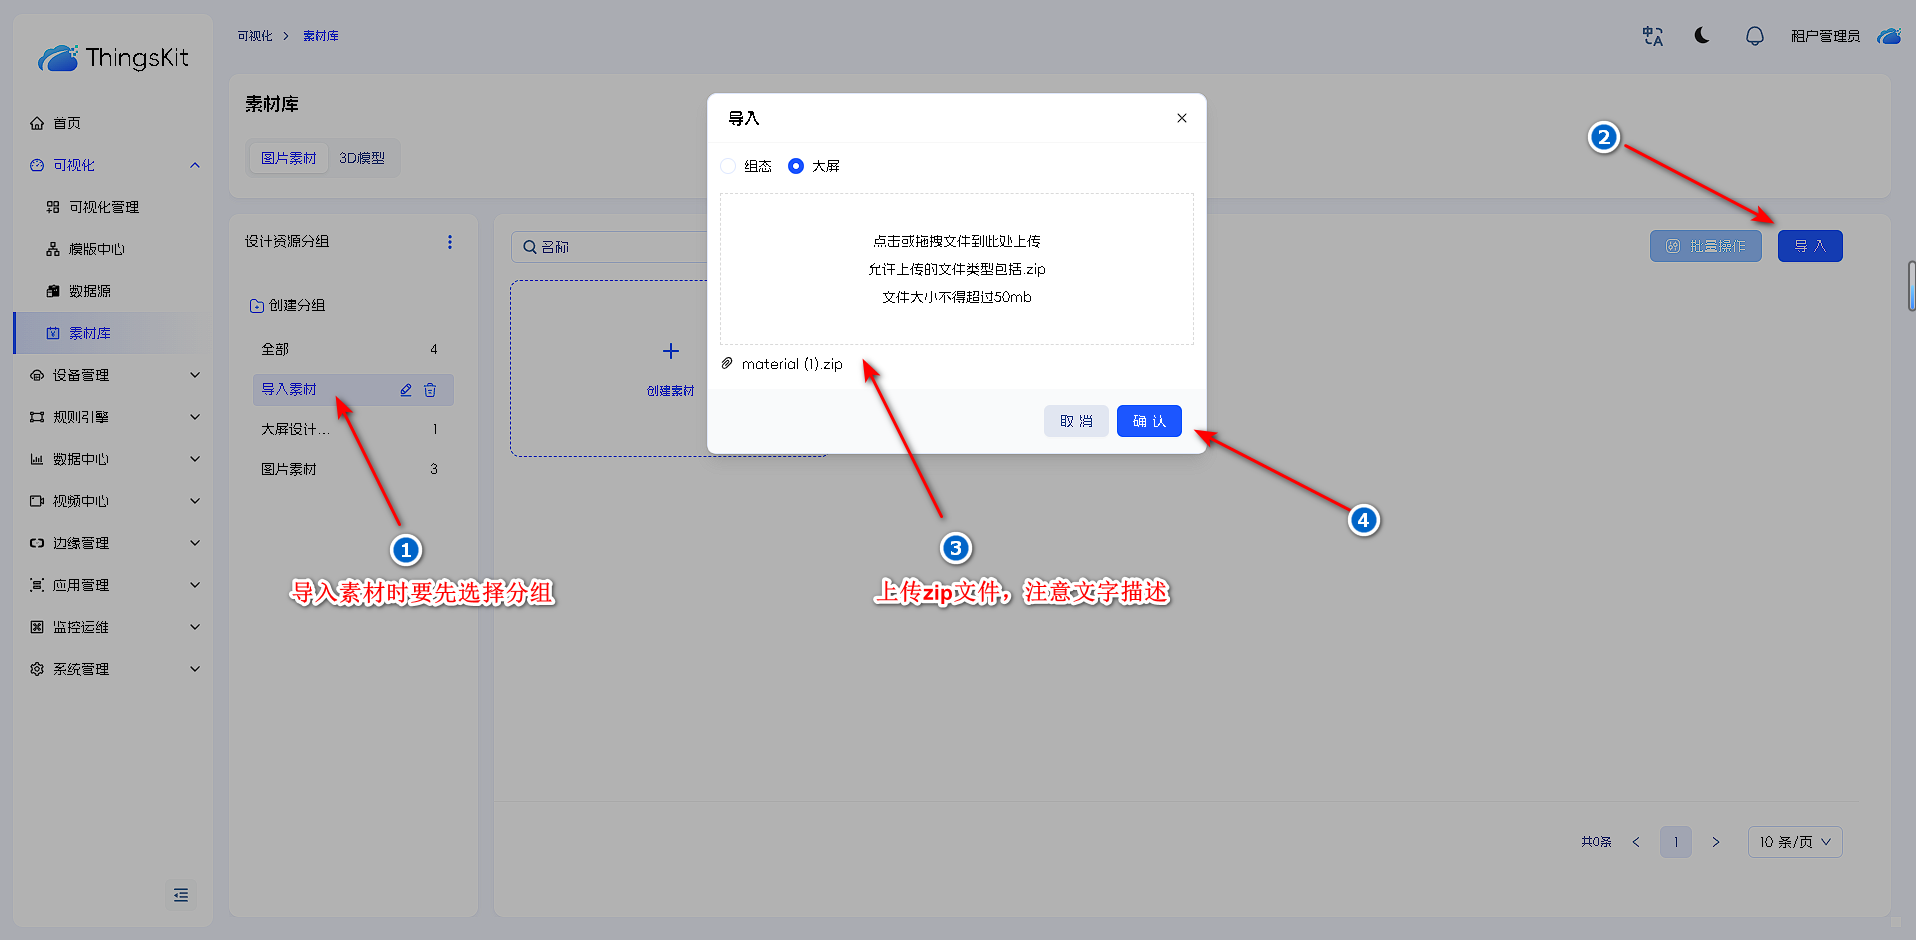Select the 组态 radio option

pos(728,166)
